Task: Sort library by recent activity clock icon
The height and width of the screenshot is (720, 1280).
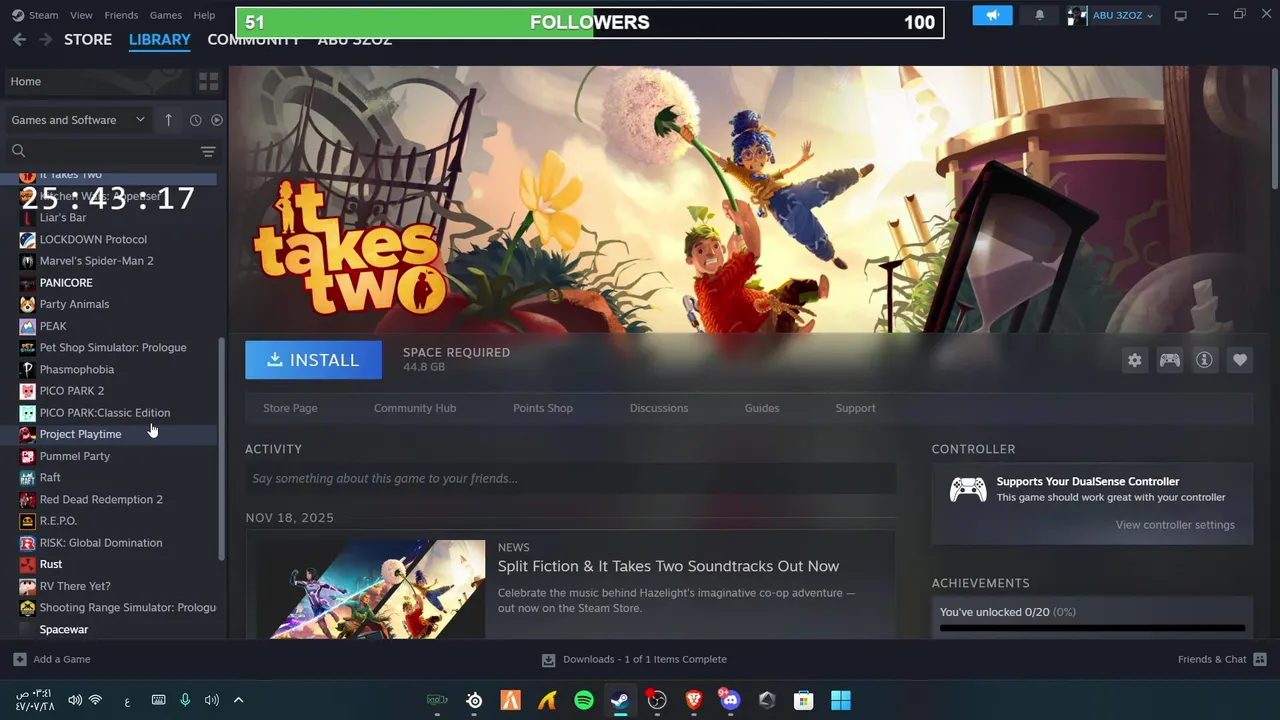Action: point(195,120)
